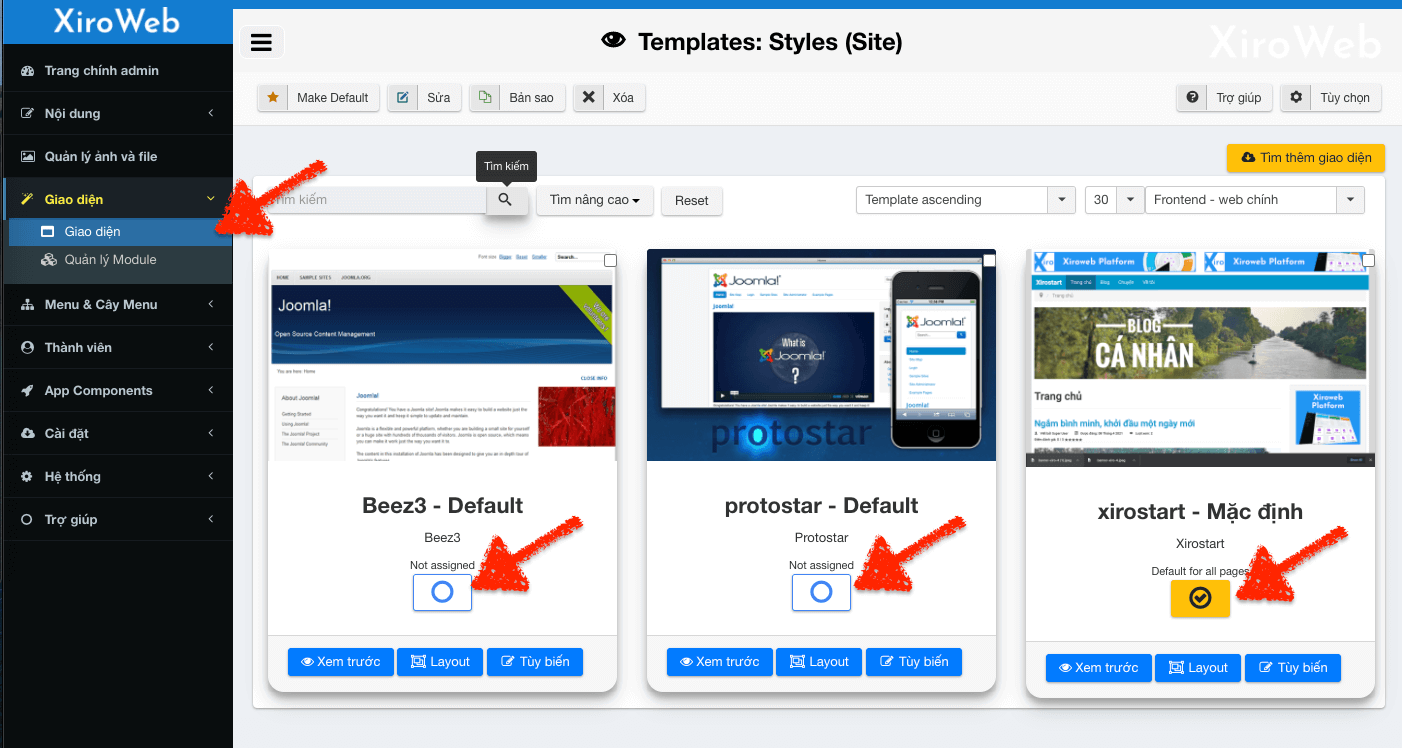
Task: Select the Quản lý Module submenu item
Action: (120, 260)
